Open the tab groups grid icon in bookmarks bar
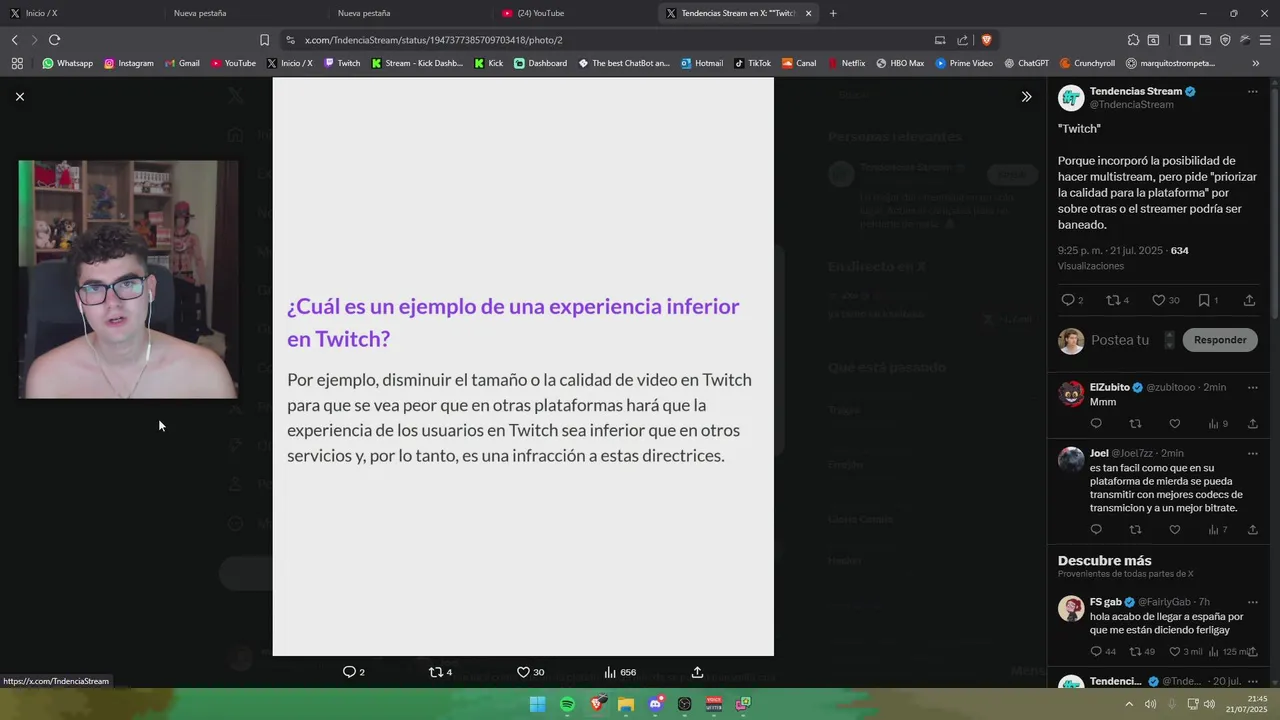1280x720 pixels. coord(17,63)
